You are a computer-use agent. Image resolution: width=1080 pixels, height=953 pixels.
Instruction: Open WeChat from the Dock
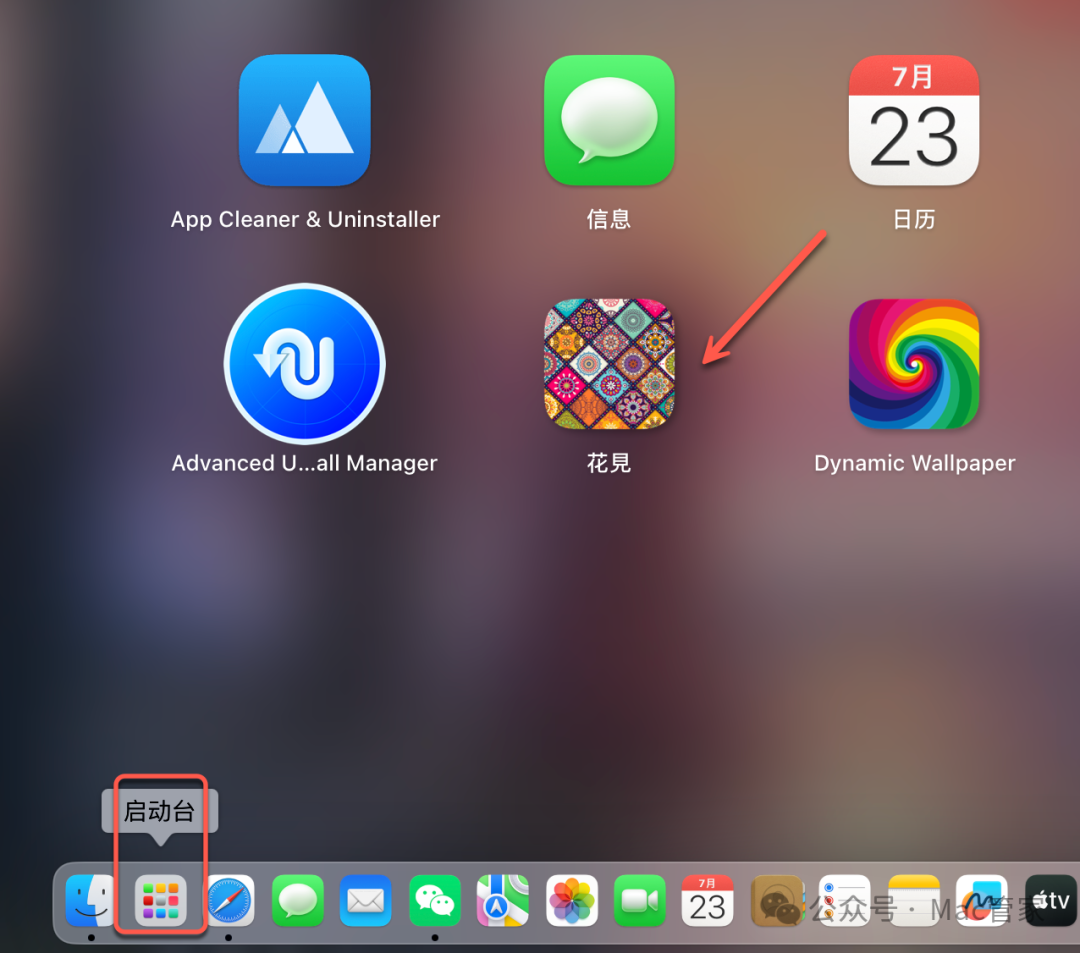435,901
